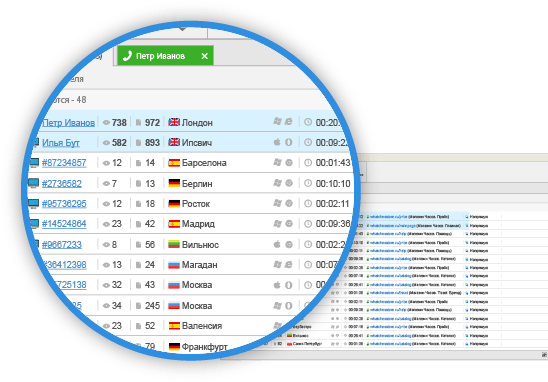Screen dimensions: 548x382
Task: Open visitor #87234857
Action: (64, 163)
